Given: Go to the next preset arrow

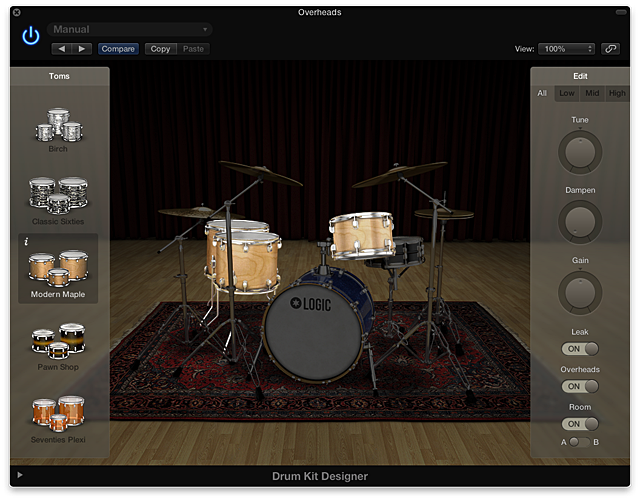Looking at the screenshot, I should pos(82,49).
